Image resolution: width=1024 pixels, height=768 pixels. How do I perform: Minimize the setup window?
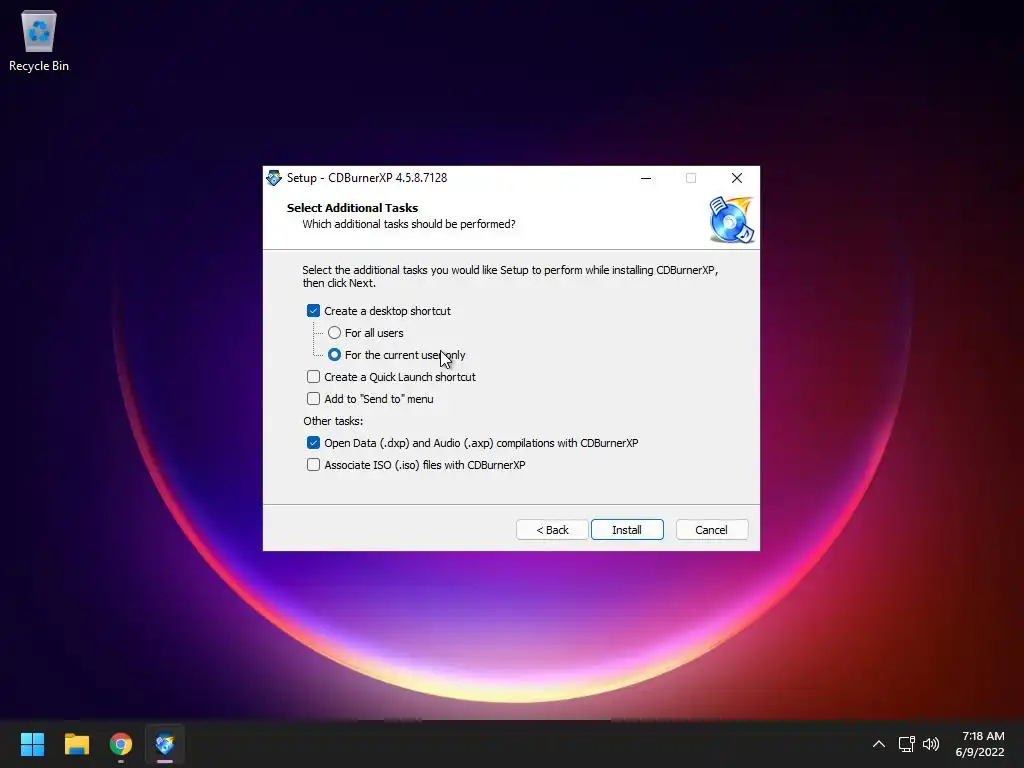click(x=646, y=178)
